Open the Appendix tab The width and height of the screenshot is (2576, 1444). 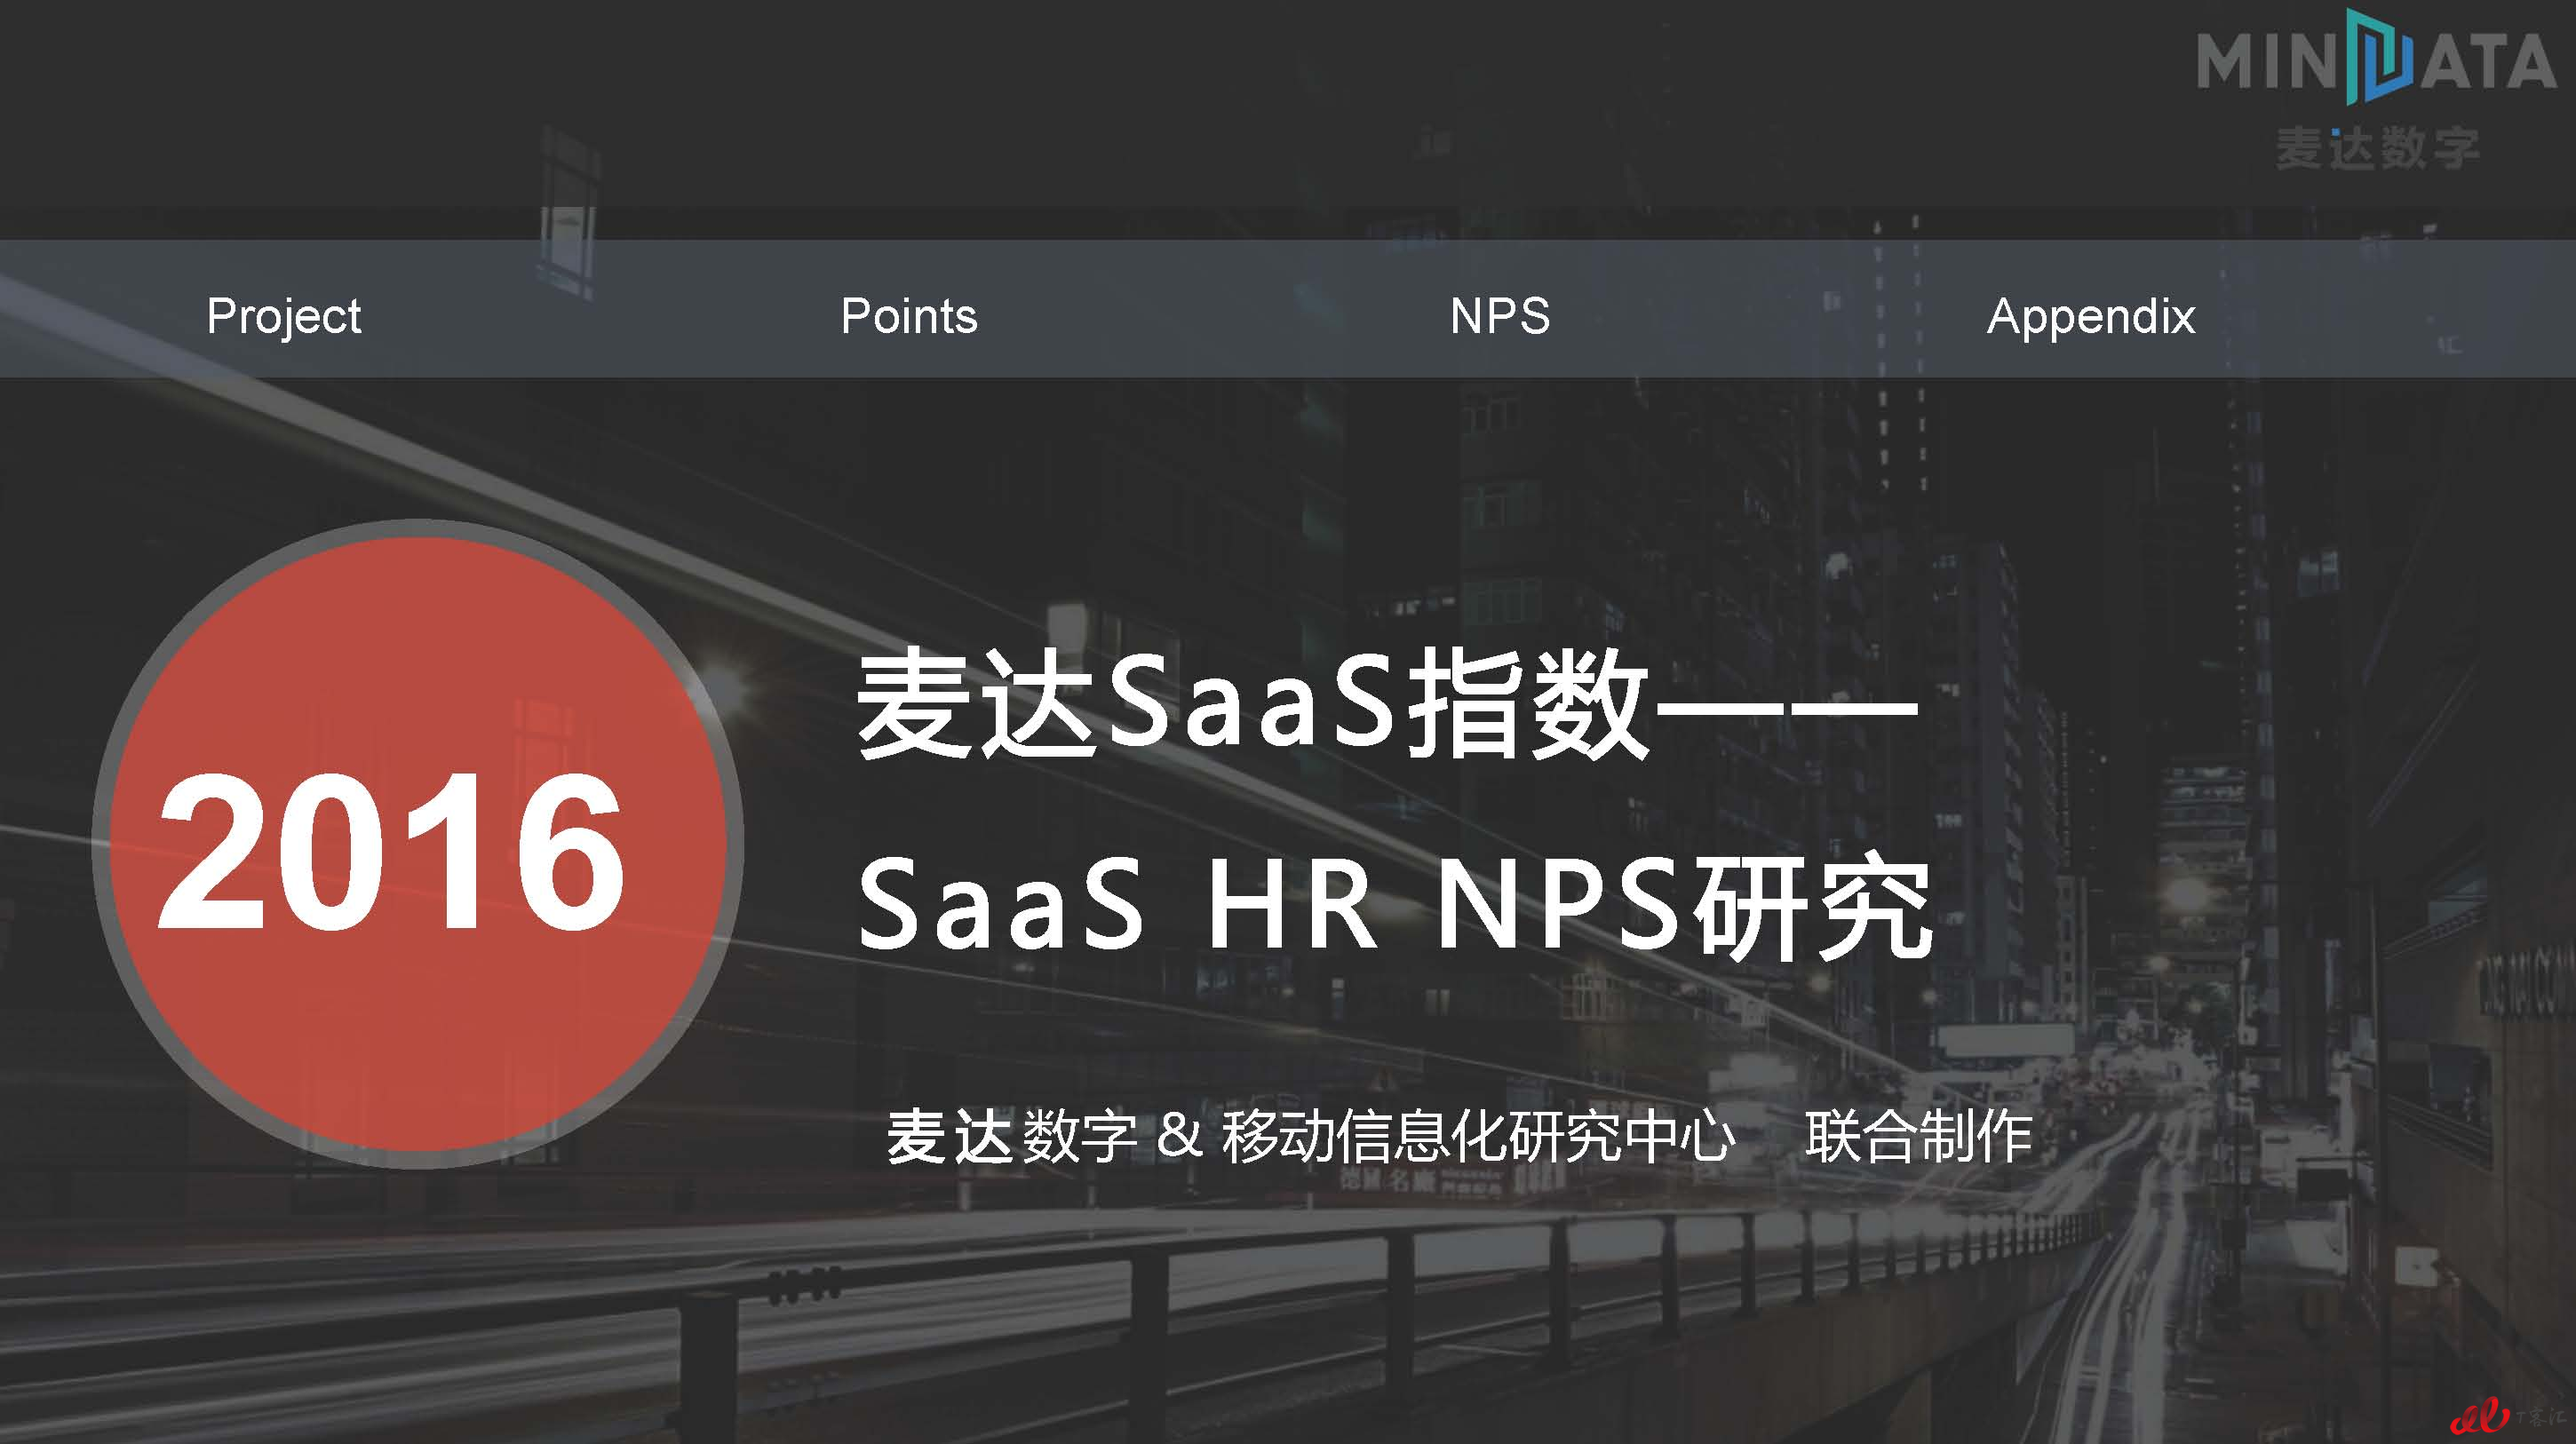point(2091,317)
